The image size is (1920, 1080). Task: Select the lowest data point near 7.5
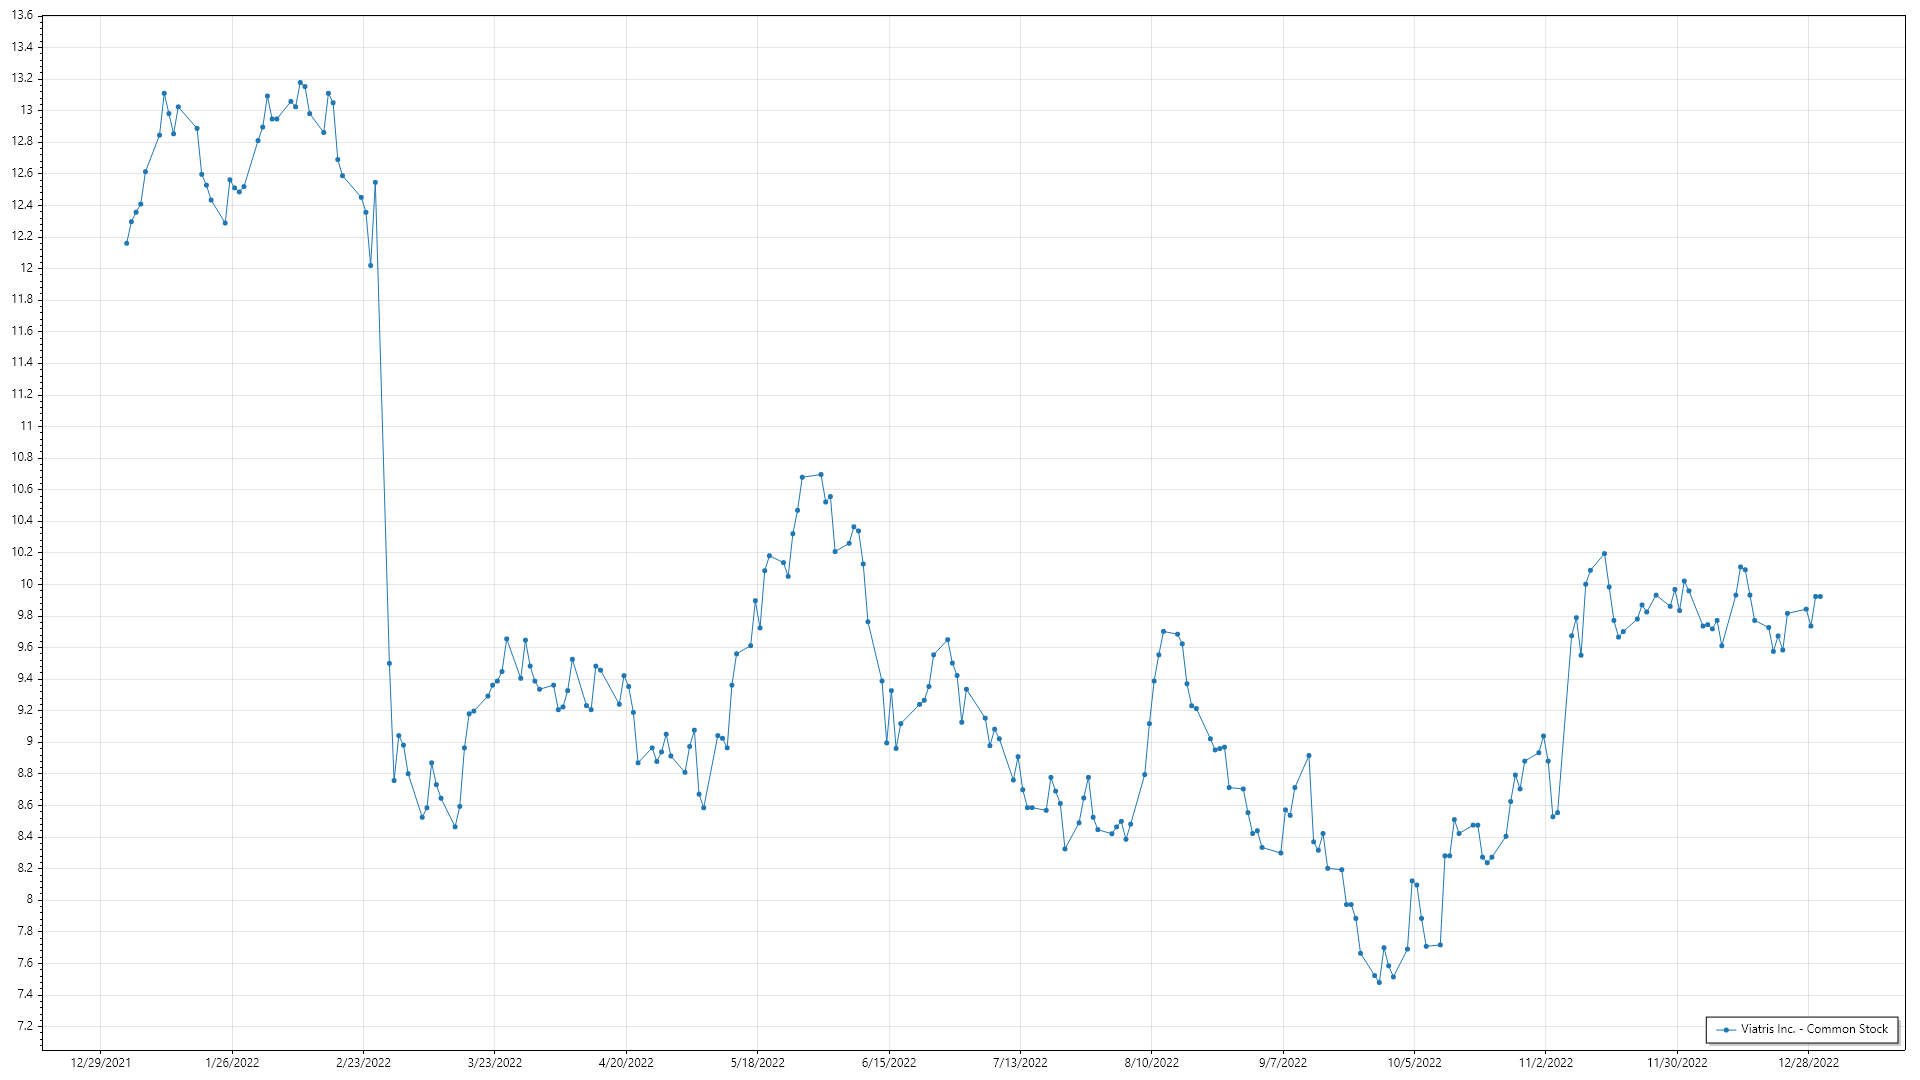click(1379, 982)
